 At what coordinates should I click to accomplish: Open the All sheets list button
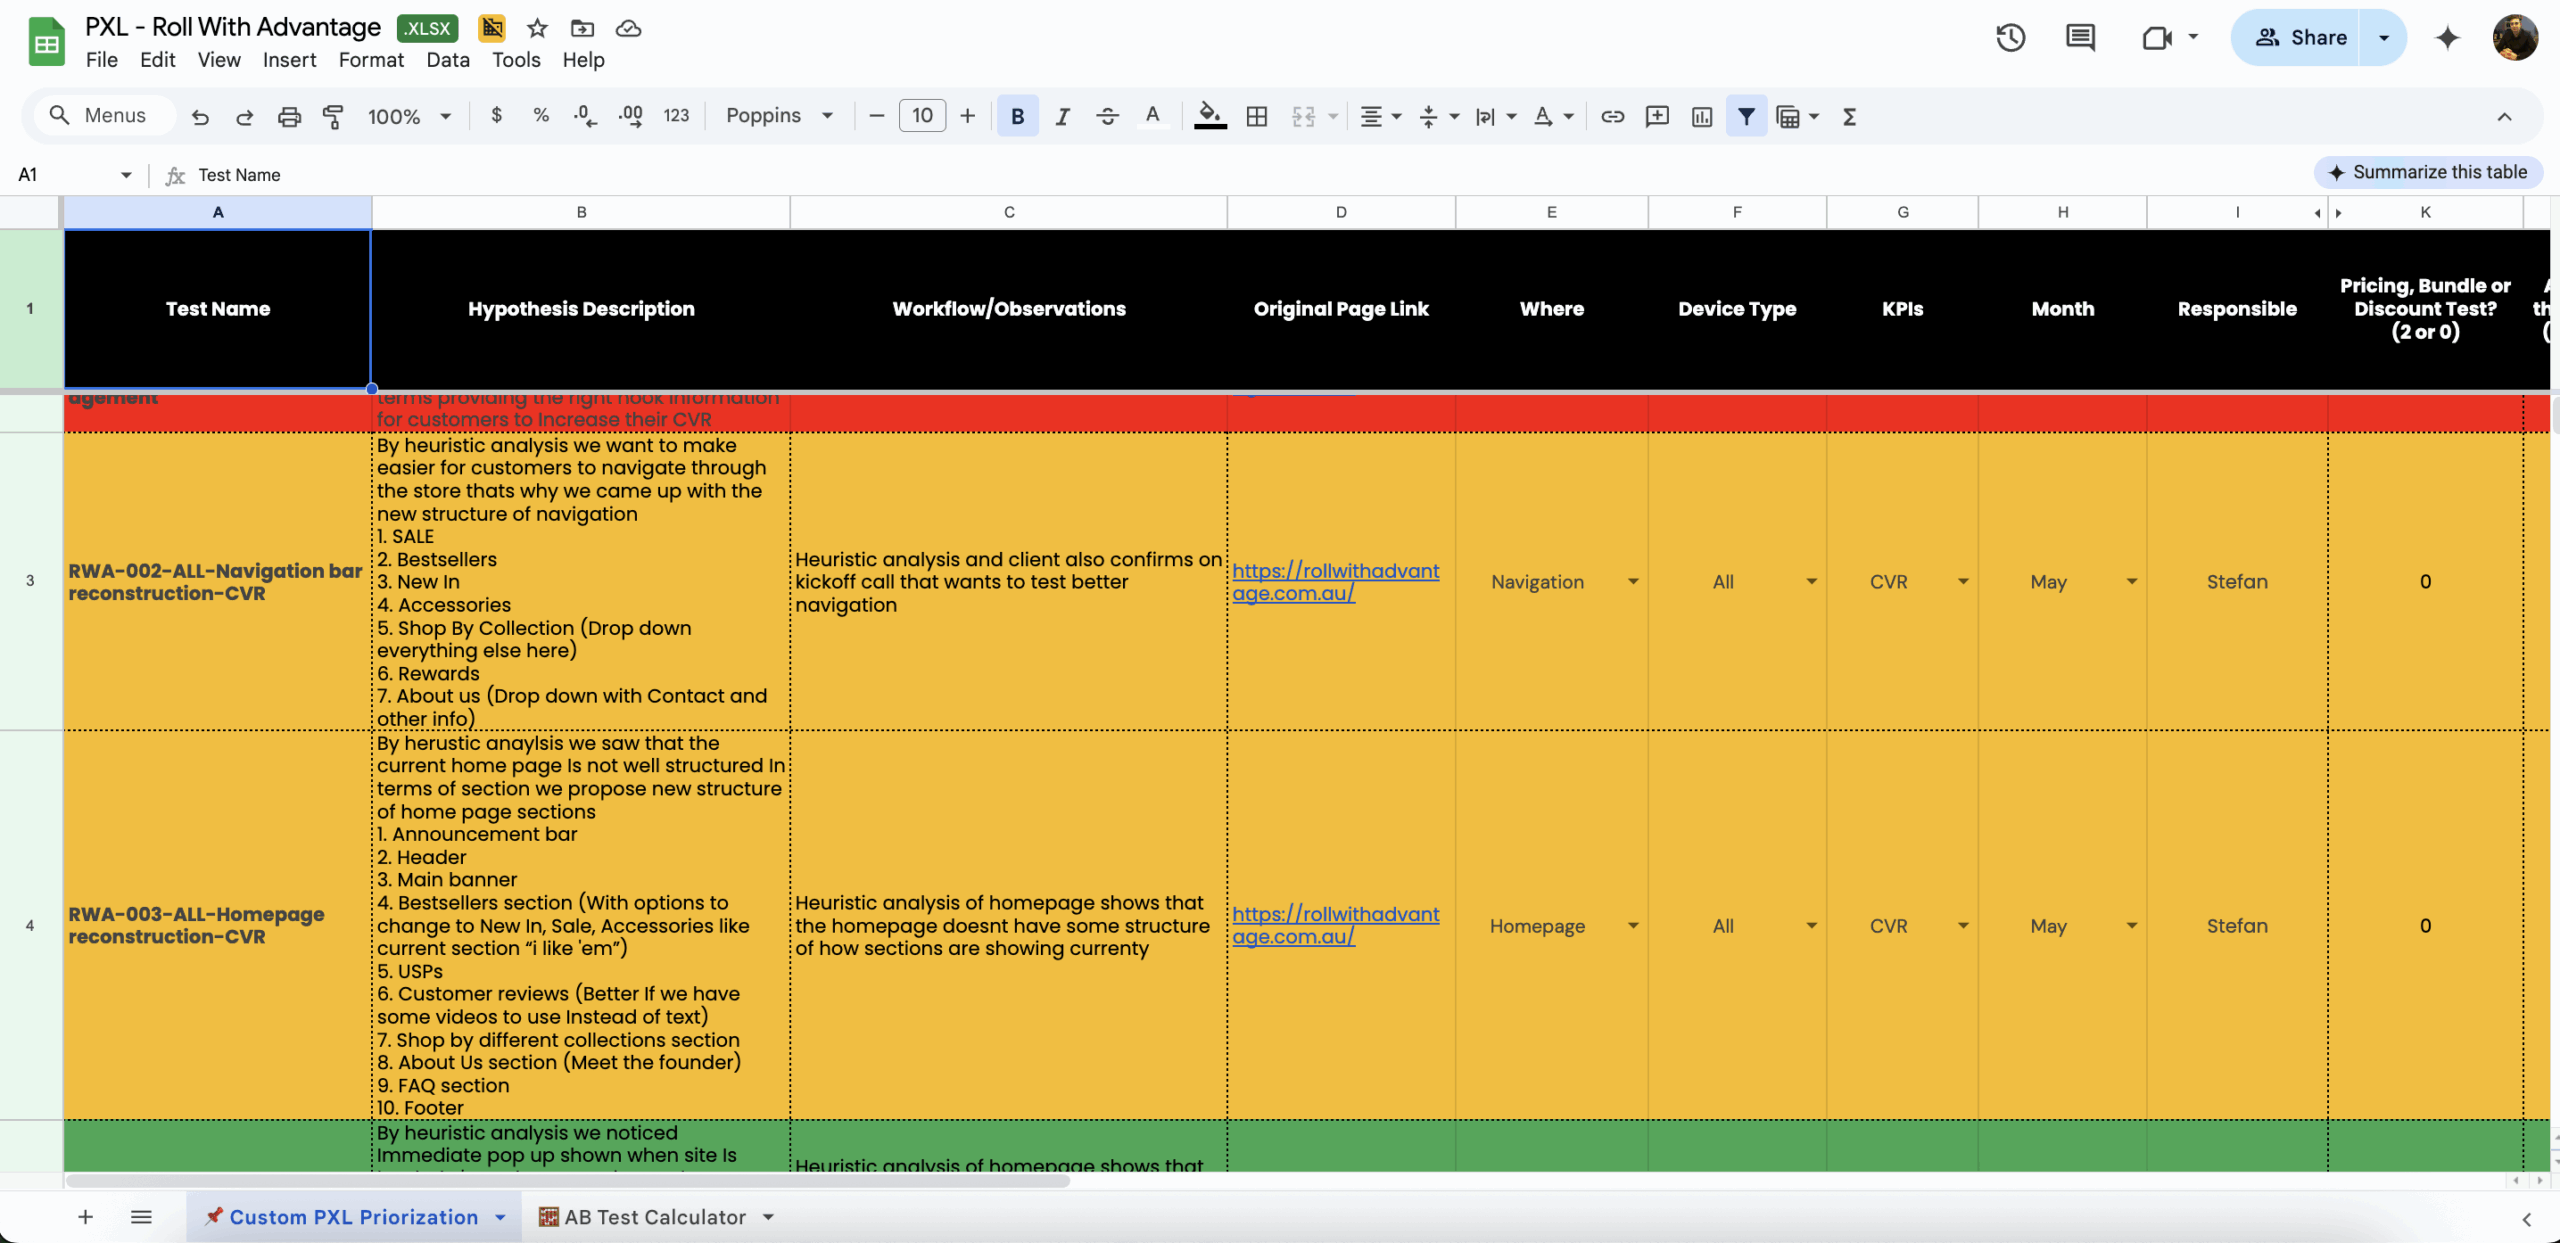pyautogui.click(x=141, y=1217)
